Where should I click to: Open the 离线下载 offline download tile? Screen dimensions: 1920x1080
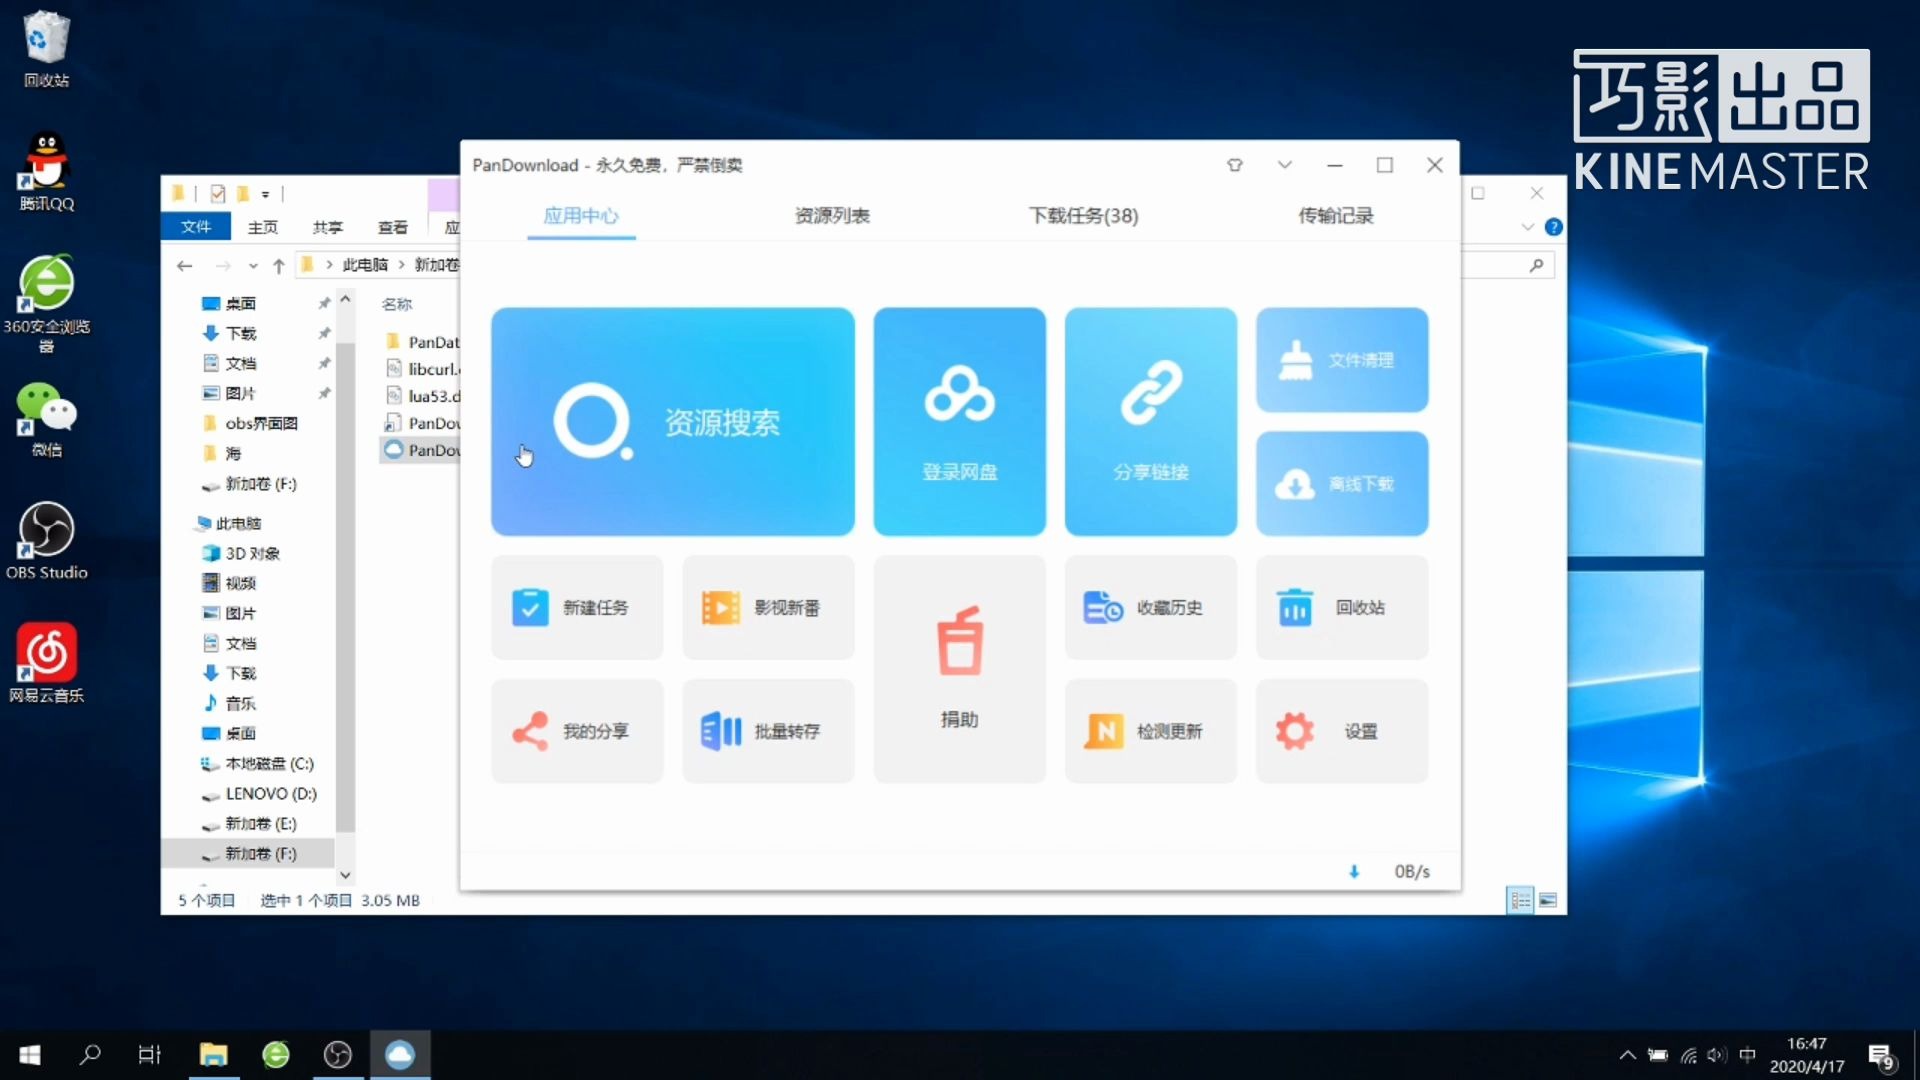pyautogui.click(x=1341, y=483)
